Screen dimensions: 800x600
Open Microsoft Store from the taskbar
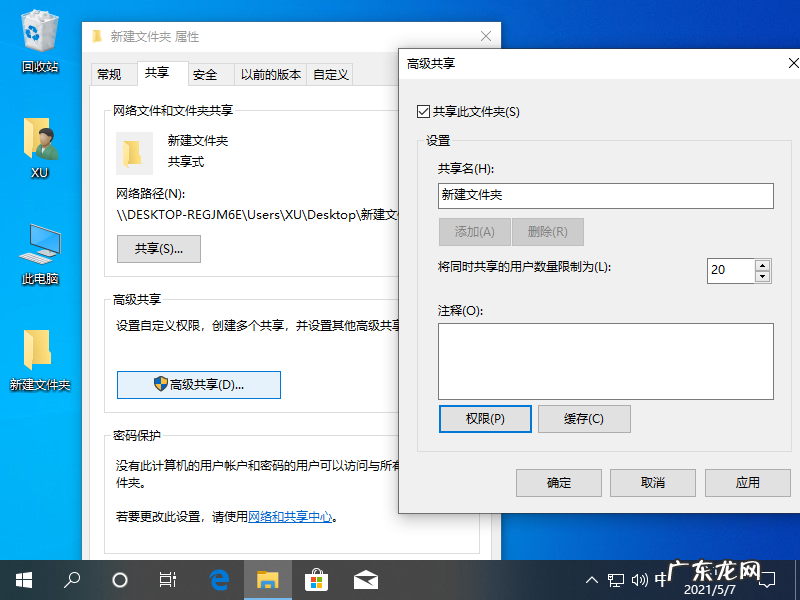pyautogui.click(x=316, y=580)
